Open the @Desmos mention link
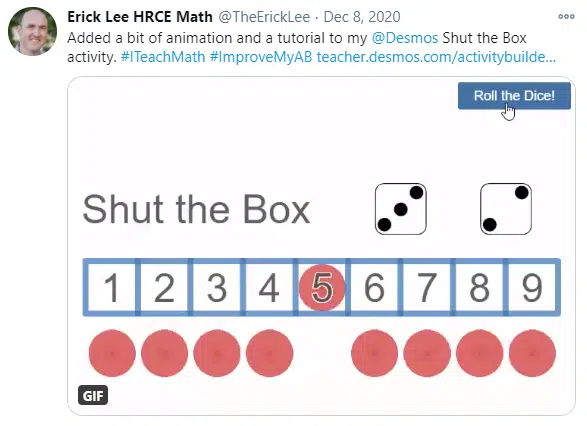Viewport: 587px width, 426px height. tap(405, 38)
